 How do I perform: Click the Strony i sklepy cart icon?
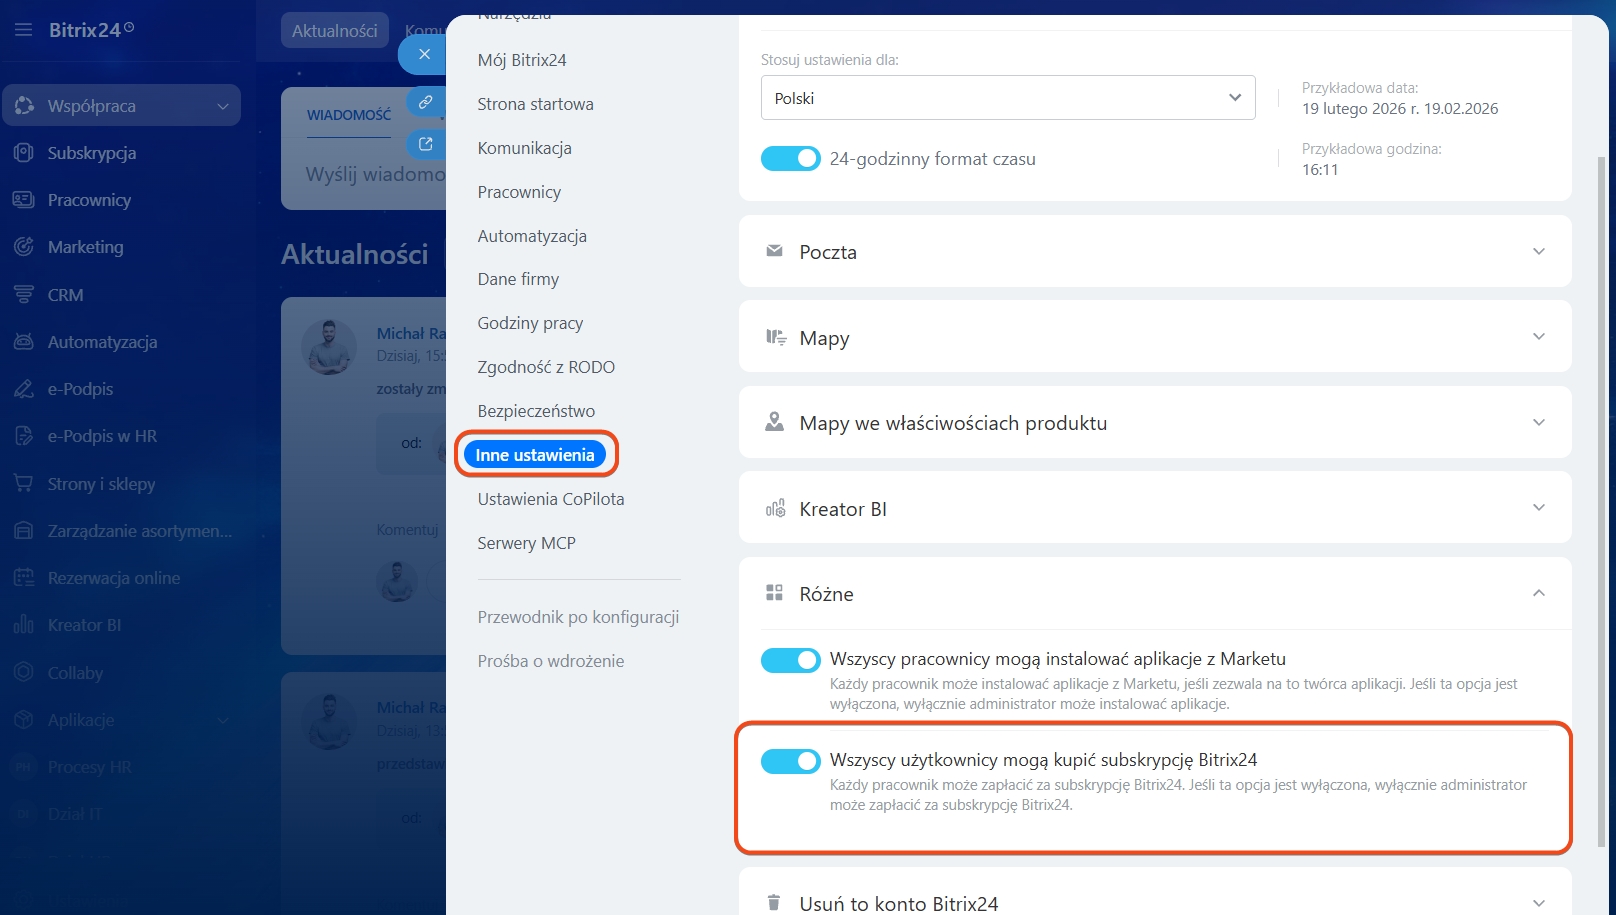coord(24,484)
